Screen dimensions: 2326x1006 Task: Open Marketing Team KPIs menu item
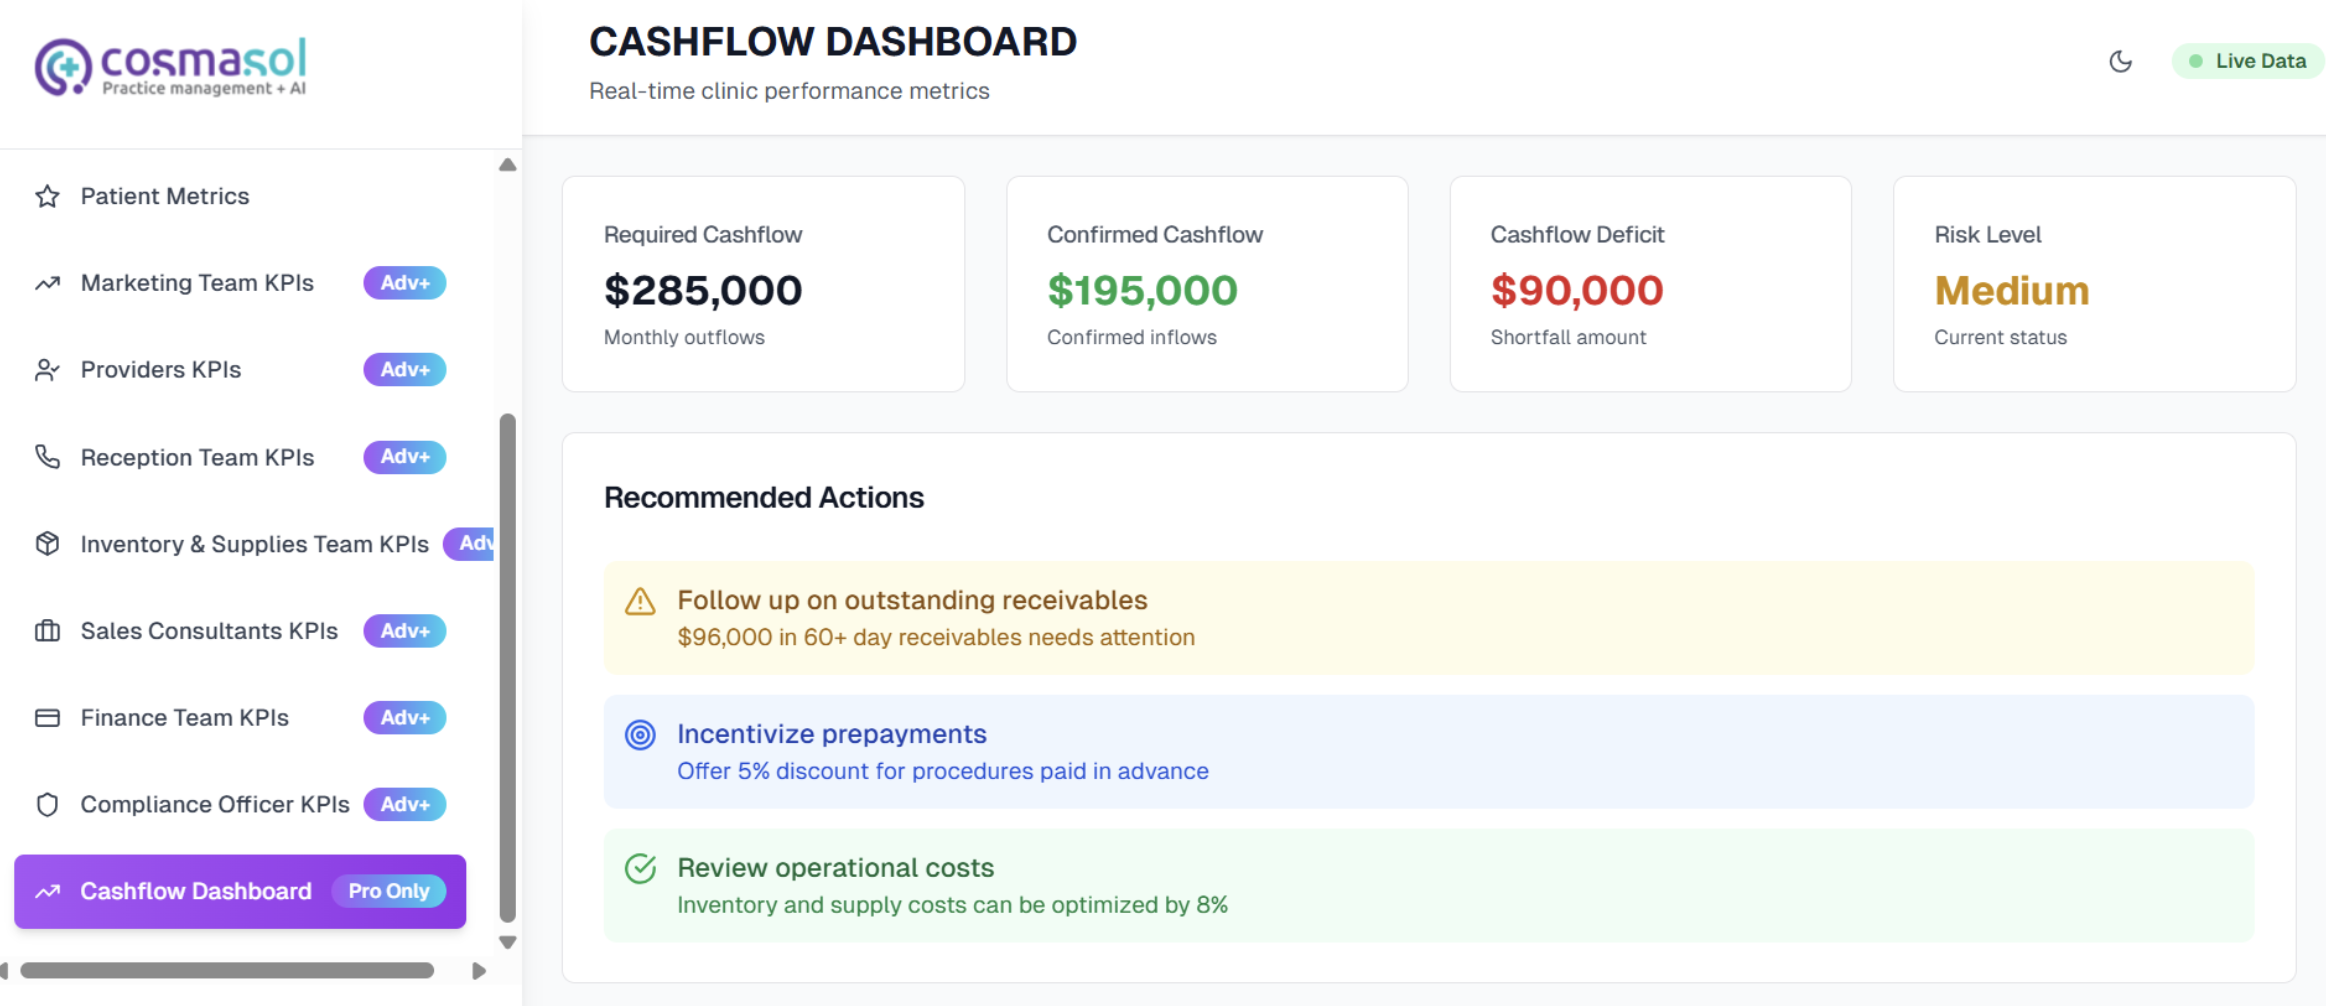click(197, 283)
